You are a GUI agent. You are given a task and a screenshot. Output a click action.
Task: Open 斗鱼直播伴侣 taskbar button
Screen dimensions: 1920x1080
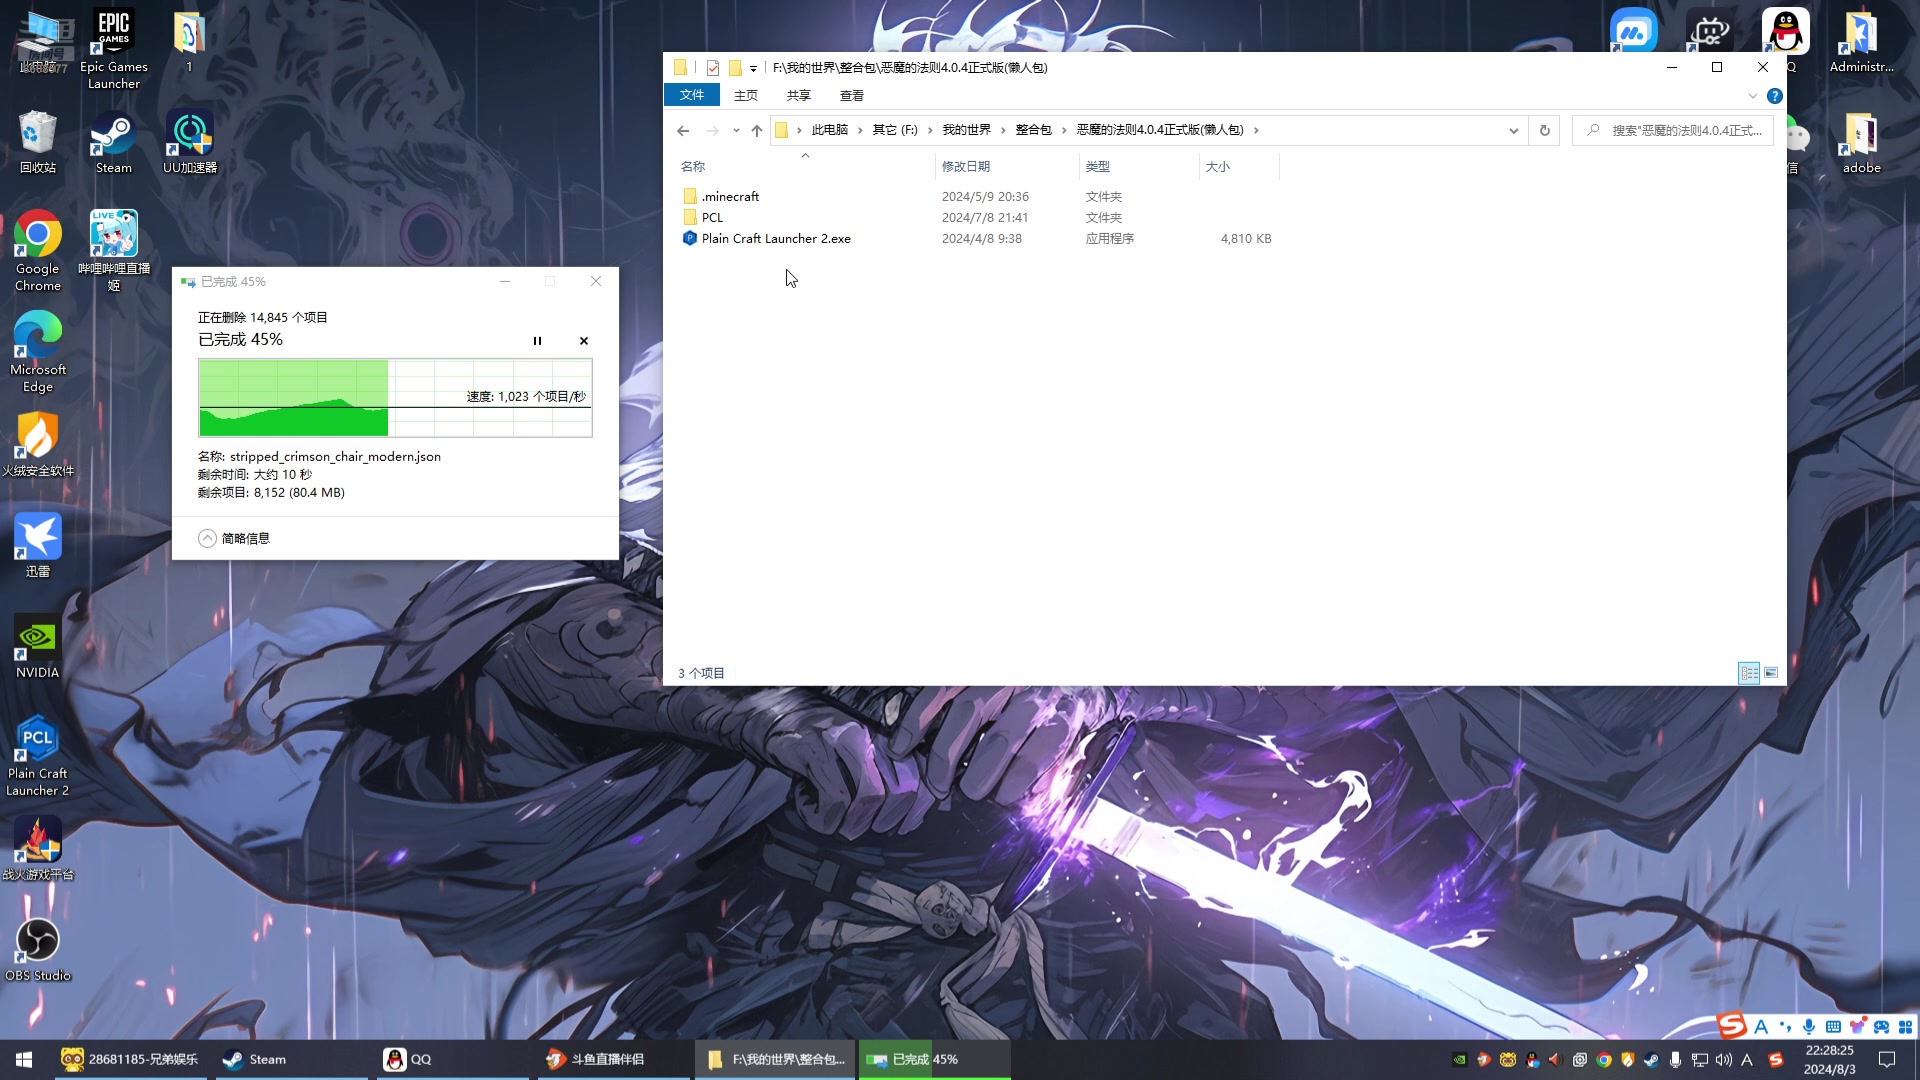coord(614,1059)
